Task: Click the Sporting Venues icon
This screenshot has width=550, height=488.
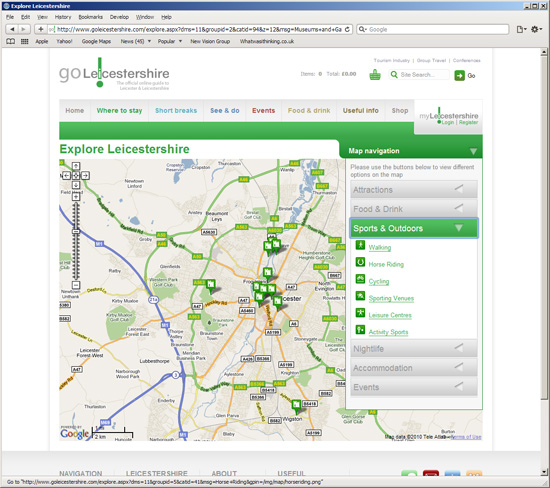Action: (360, 296)
